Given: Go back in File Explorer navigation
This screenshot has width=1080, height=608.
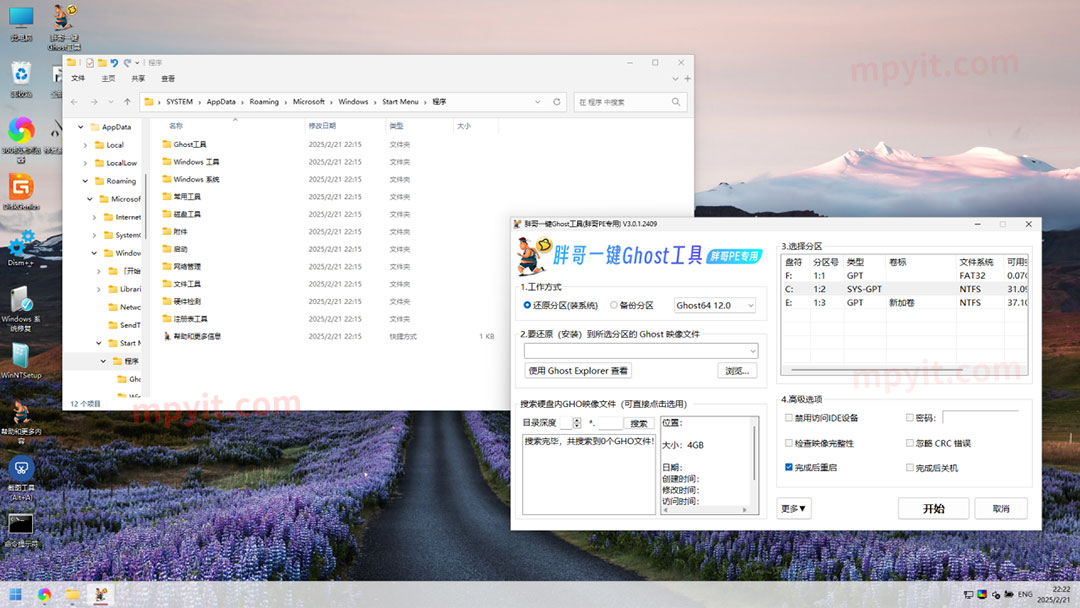Looking at the screenshot, I should coord(74,102).
